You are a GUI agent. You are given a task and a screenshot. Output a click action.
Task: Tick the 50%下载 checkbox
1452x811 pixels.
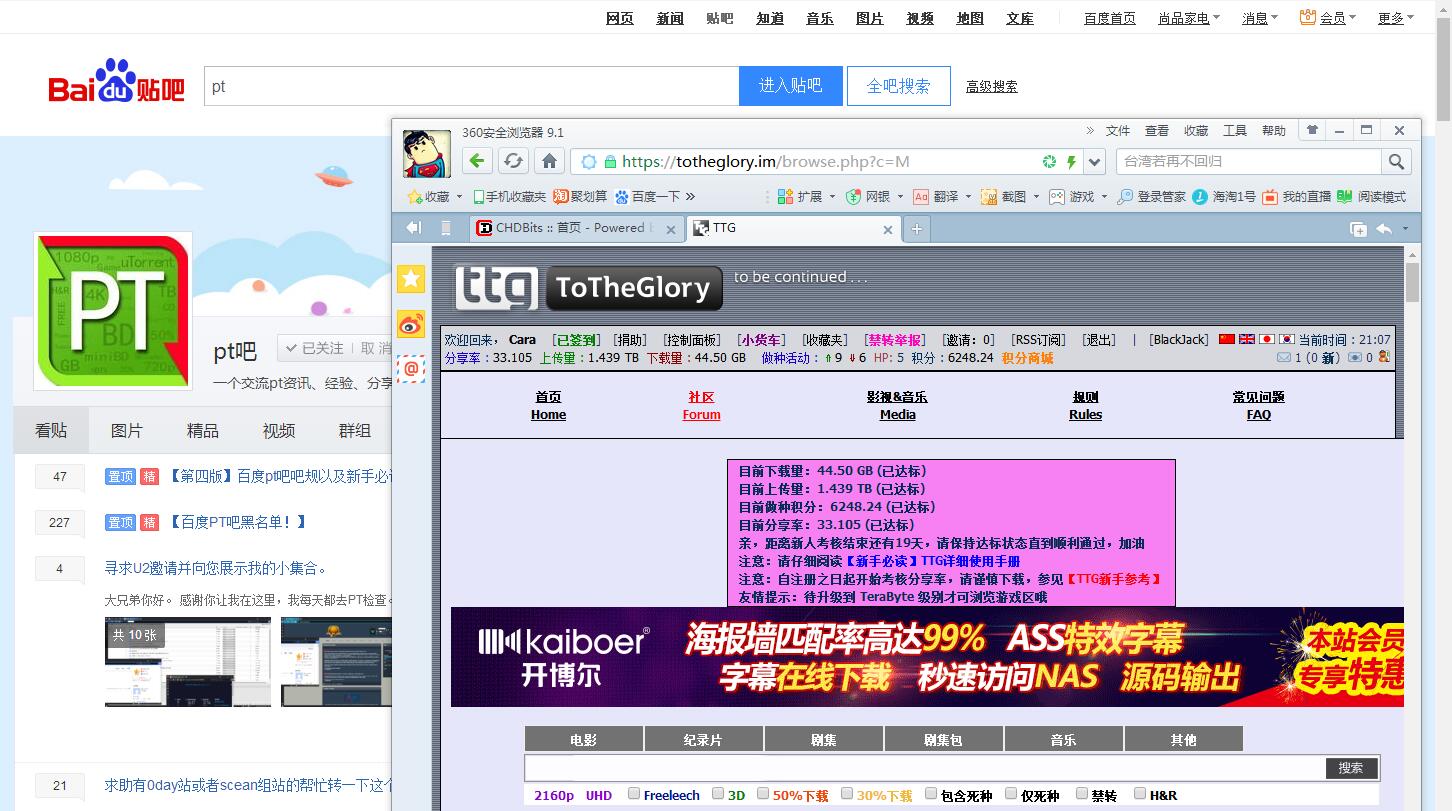point(763,794)
